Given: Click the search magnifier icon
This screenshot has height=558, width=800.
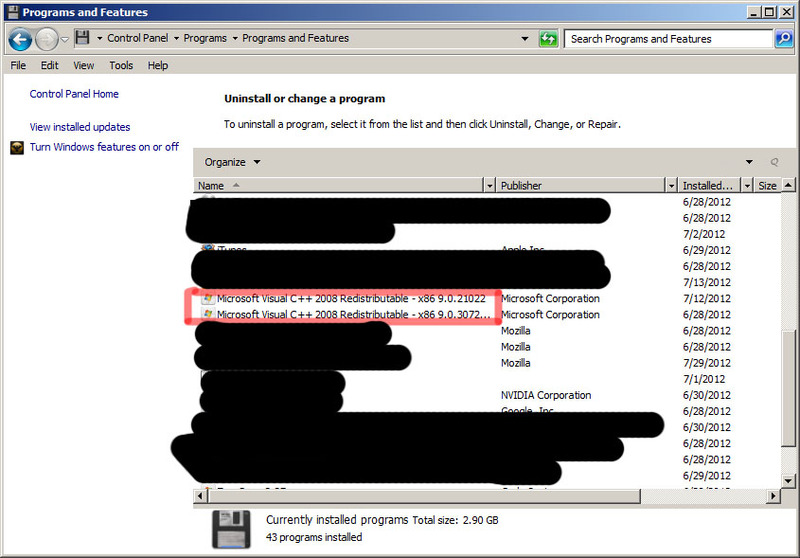Looking at the screenshot, I should click(783, 39).
